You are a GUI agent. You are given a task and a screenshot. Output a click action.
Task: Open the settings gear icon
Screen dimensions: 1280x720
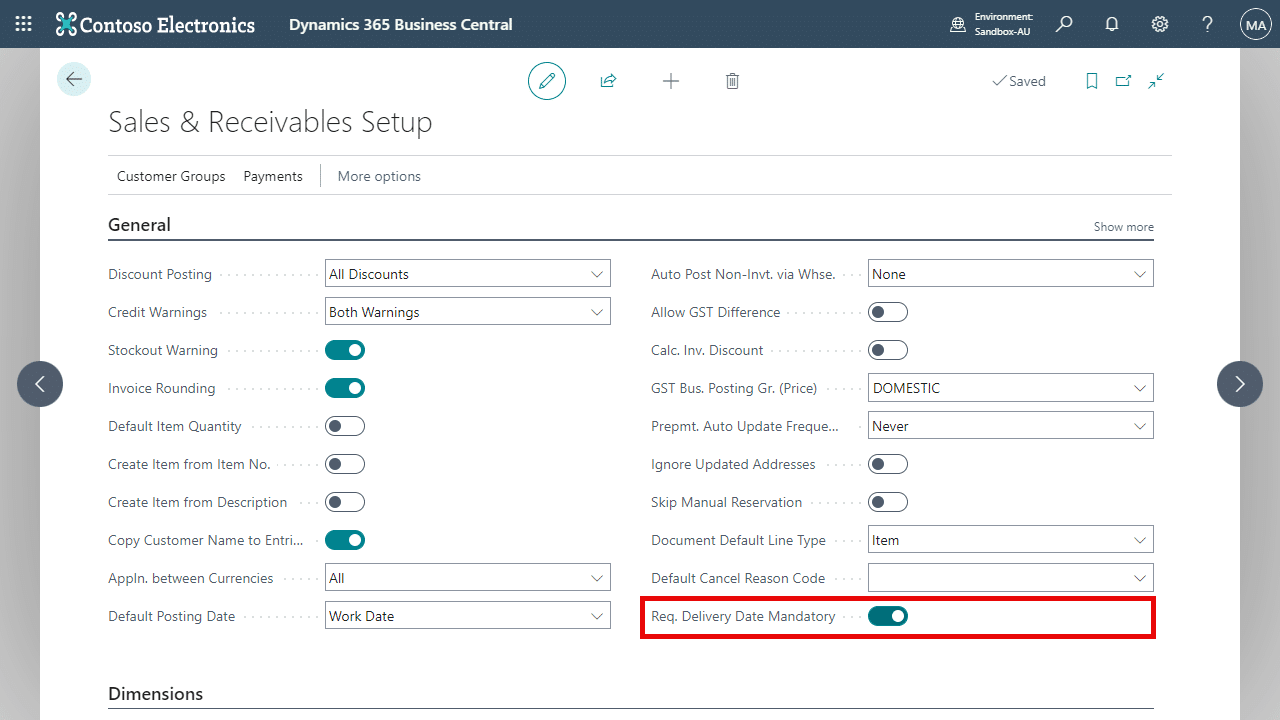(1160, 24)
